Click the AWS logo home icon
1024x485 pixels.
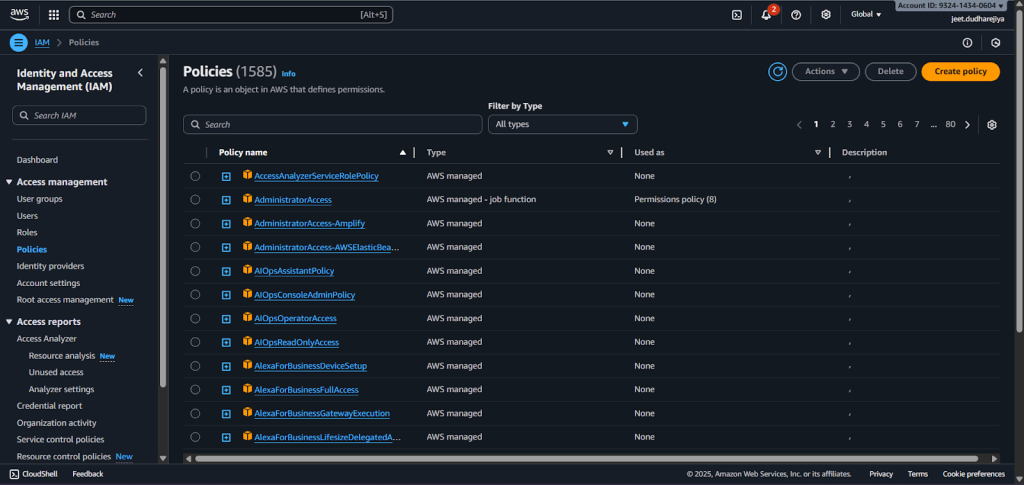(20, 14)
